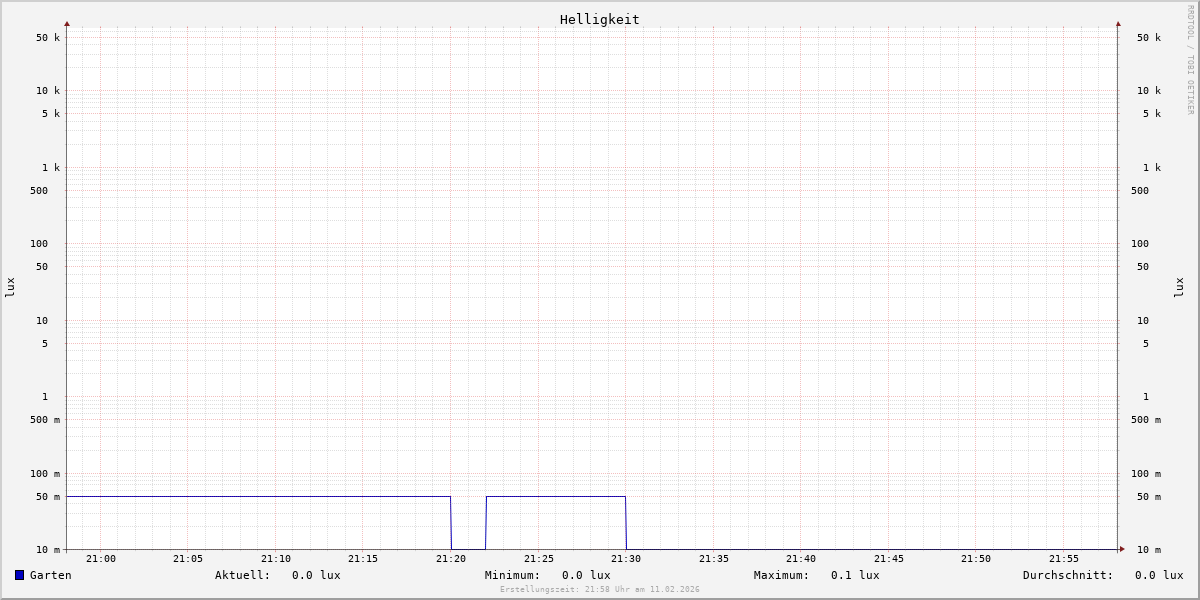Click the 21:50 time axis label

click(976, 559)
